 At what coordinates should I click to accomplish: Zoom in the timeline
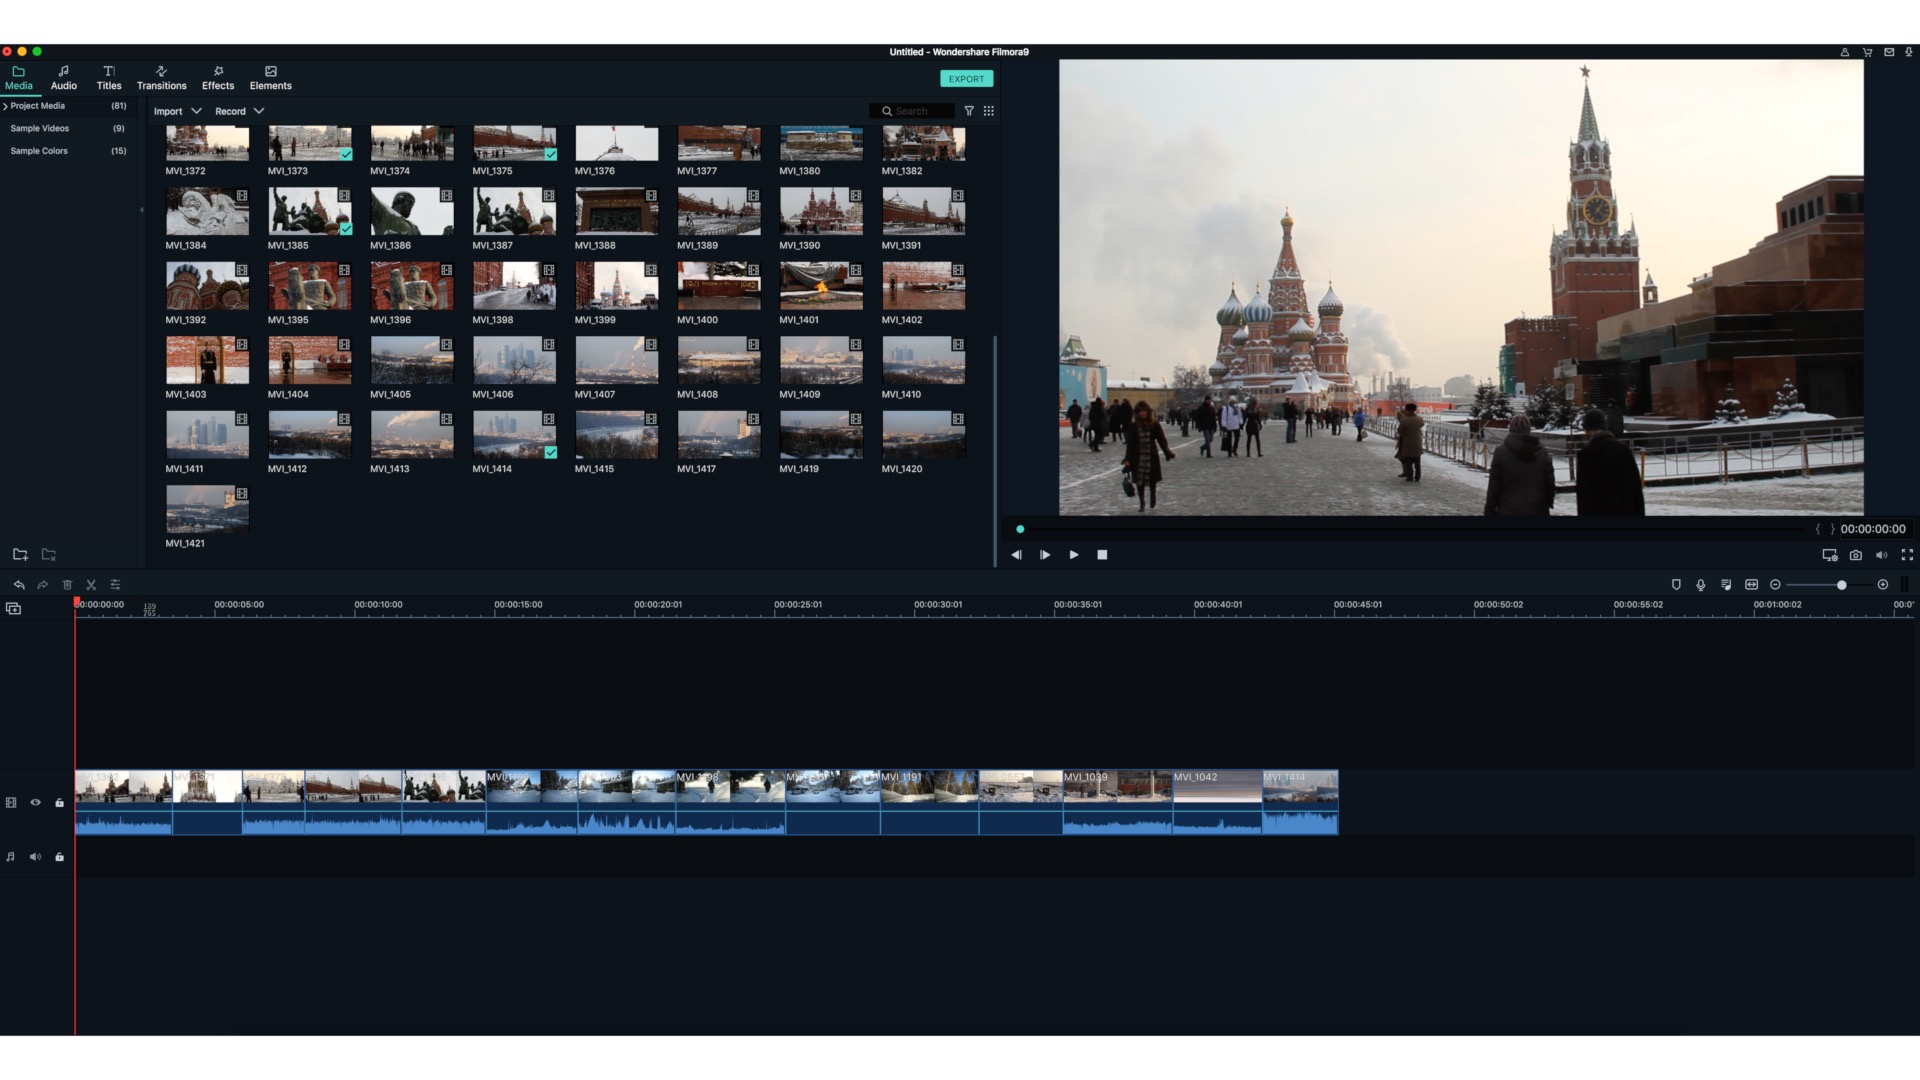[x=1883, y=585]
